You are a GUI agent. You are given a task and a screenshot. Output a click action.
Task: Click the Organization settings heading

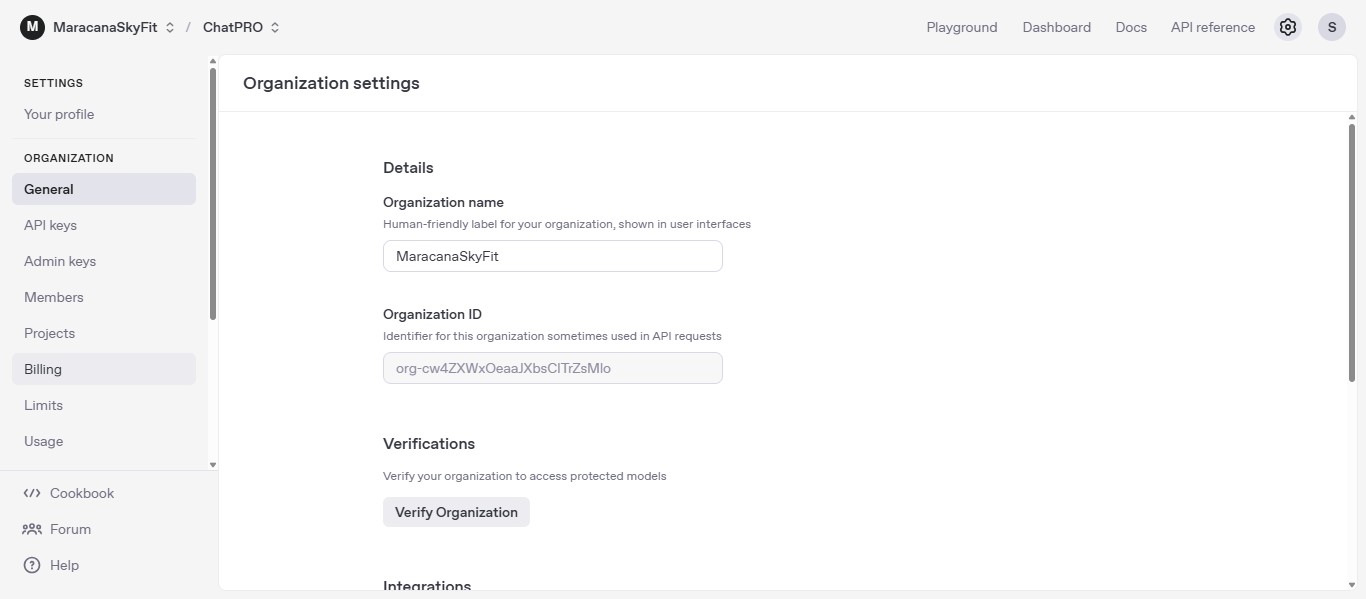(x=331, y=83)
